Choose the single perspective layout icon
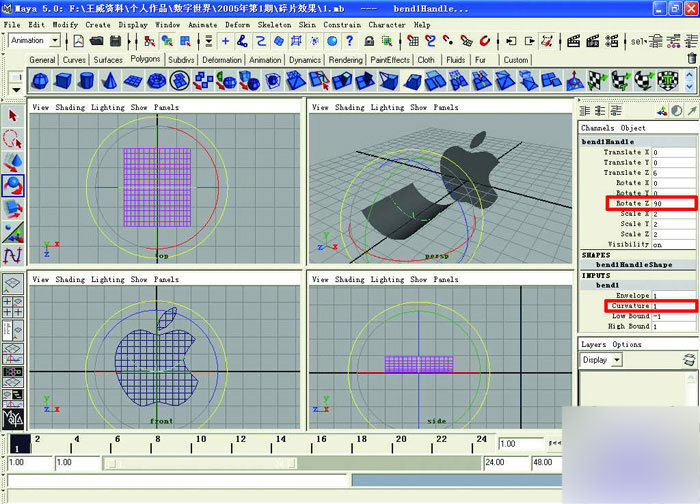This screenshot has height=504, width=700. pyautogui.click(x=12, y=282)
